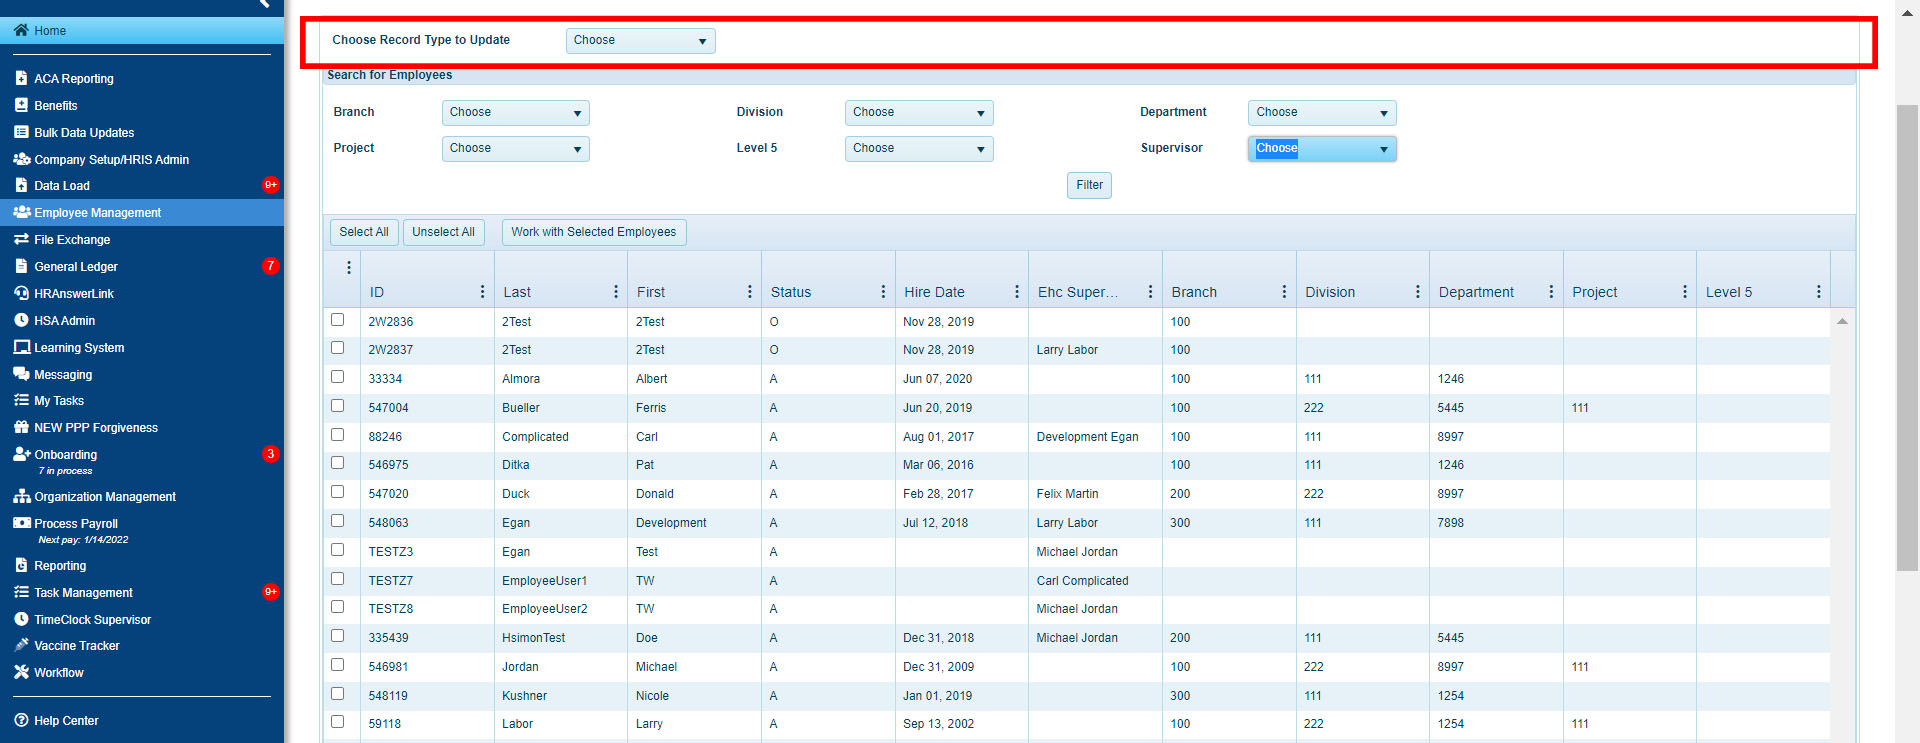This screenshot has height=743, width=1920.
Task: Click the Company Setup/HRIS Admin icon
Action: point(21,159)
